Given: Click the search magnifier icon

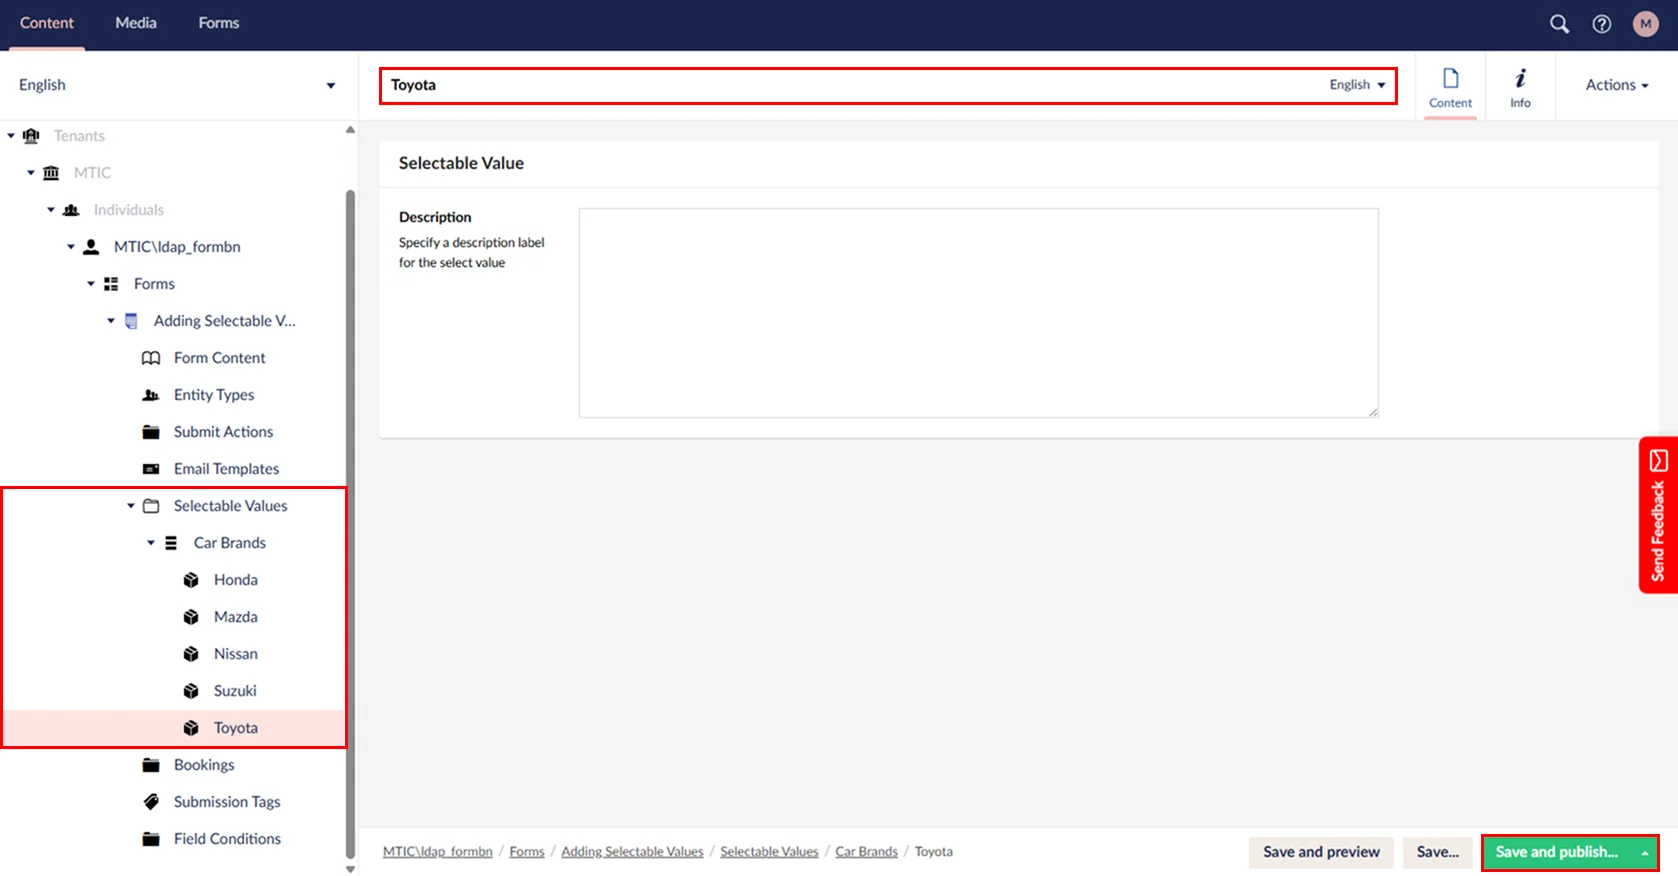Looking at the screenshot, I should [x=1559, y=24].
